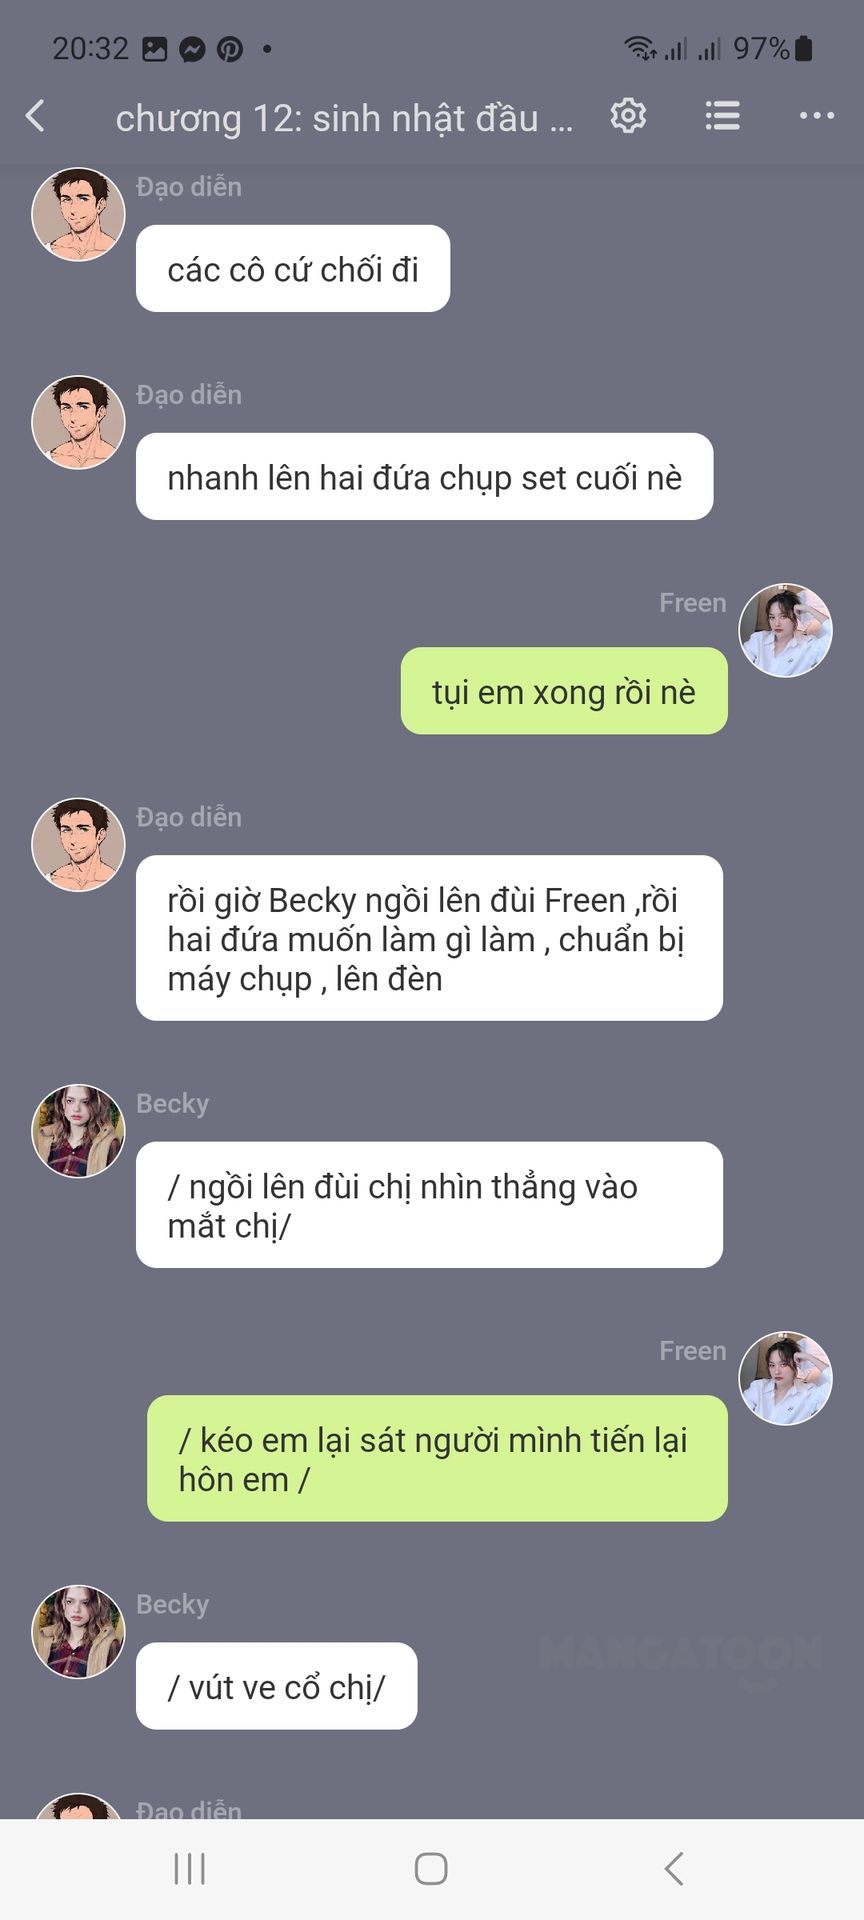864x1920 pixels.
Task: Tap the "/ vút ve cổ chị/" message
Action: [x=276, y=1686]
